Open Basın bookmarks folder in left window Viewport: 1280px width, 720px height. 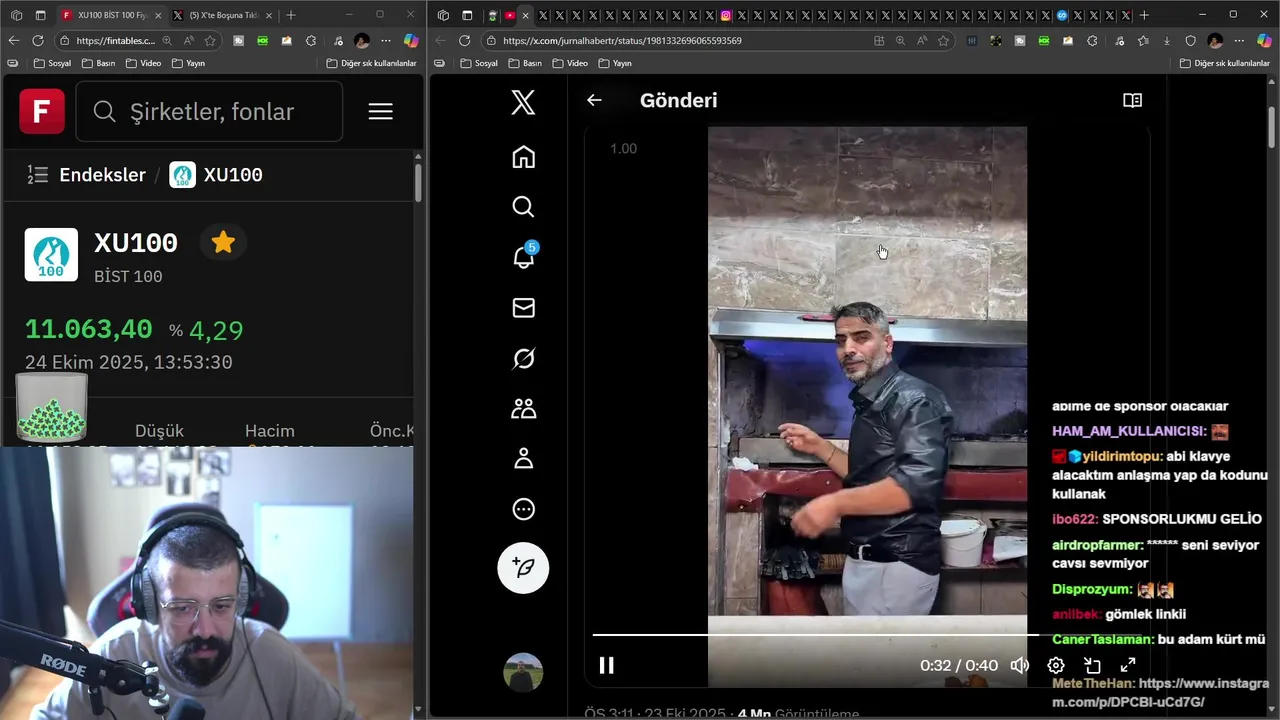point(98,63)
